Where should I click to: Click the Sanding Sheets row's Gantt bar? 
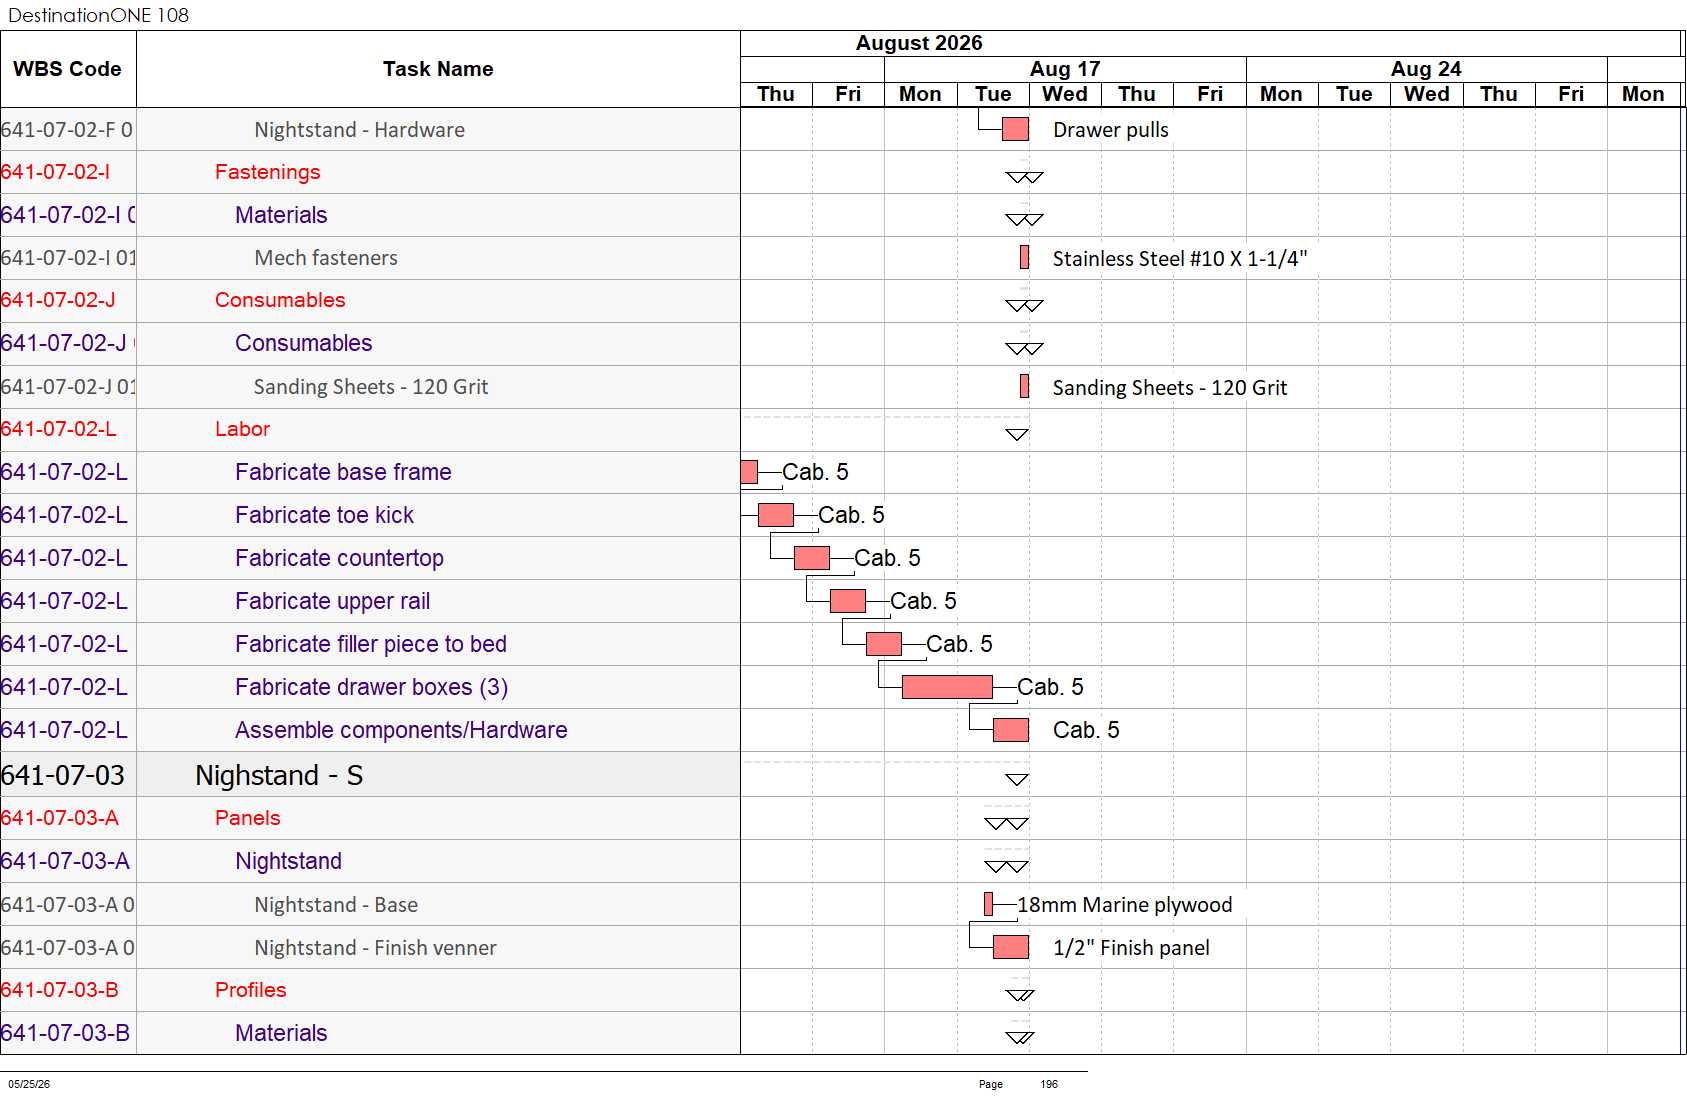pos(1024,386)
